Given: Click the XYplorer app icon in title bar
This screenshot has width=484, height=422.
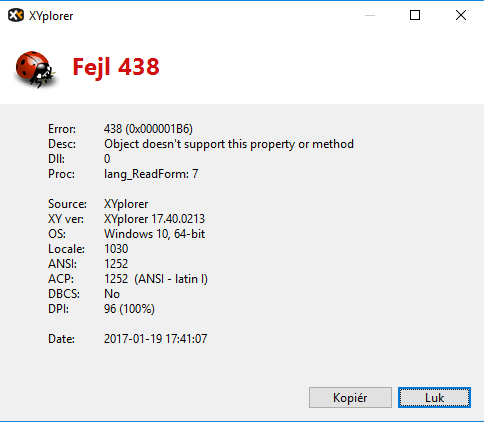Looking at the screenshot, I should pyautogui.click(x=16, y=15).
